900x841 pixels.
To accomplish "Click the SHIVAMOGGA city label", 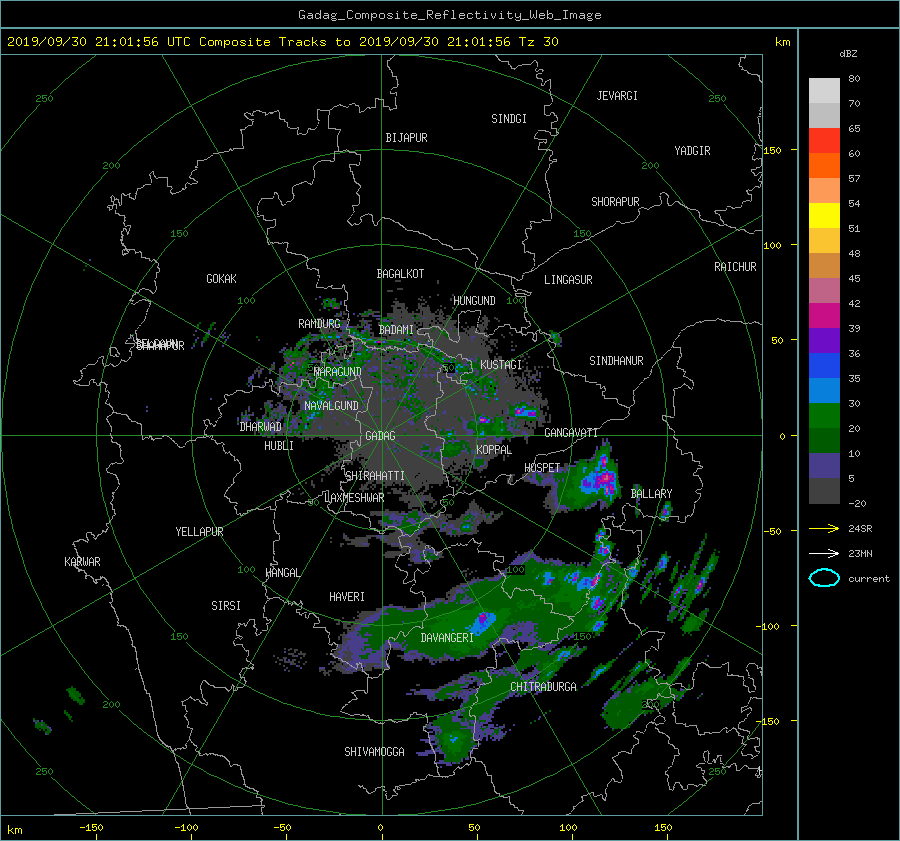I will click(374, 752).
